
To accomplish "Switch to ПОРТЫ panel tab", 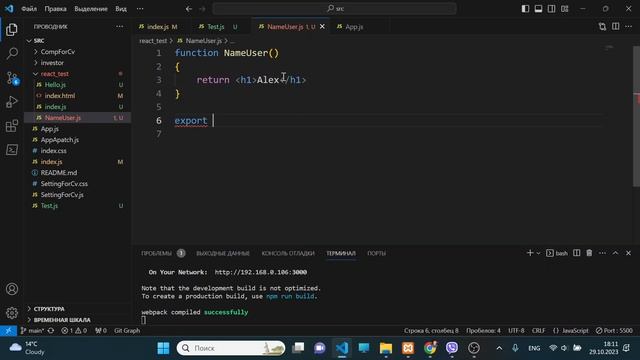I will 376,253.
